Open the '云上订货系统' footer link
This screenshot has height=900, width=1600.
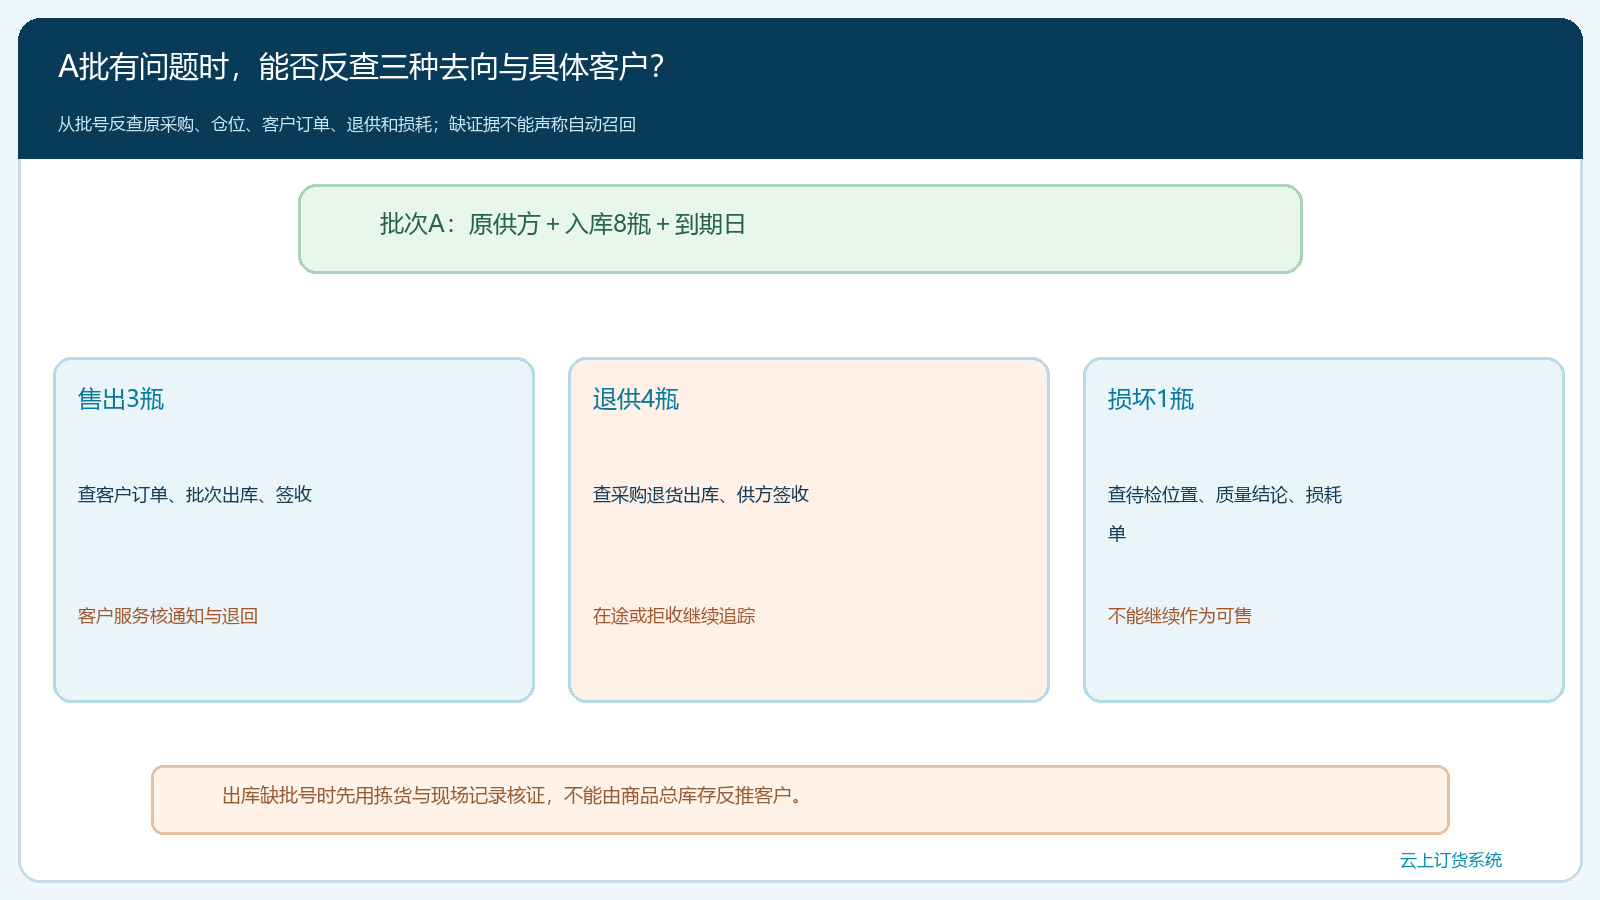pyautogui.click(x=1451, y=860)
